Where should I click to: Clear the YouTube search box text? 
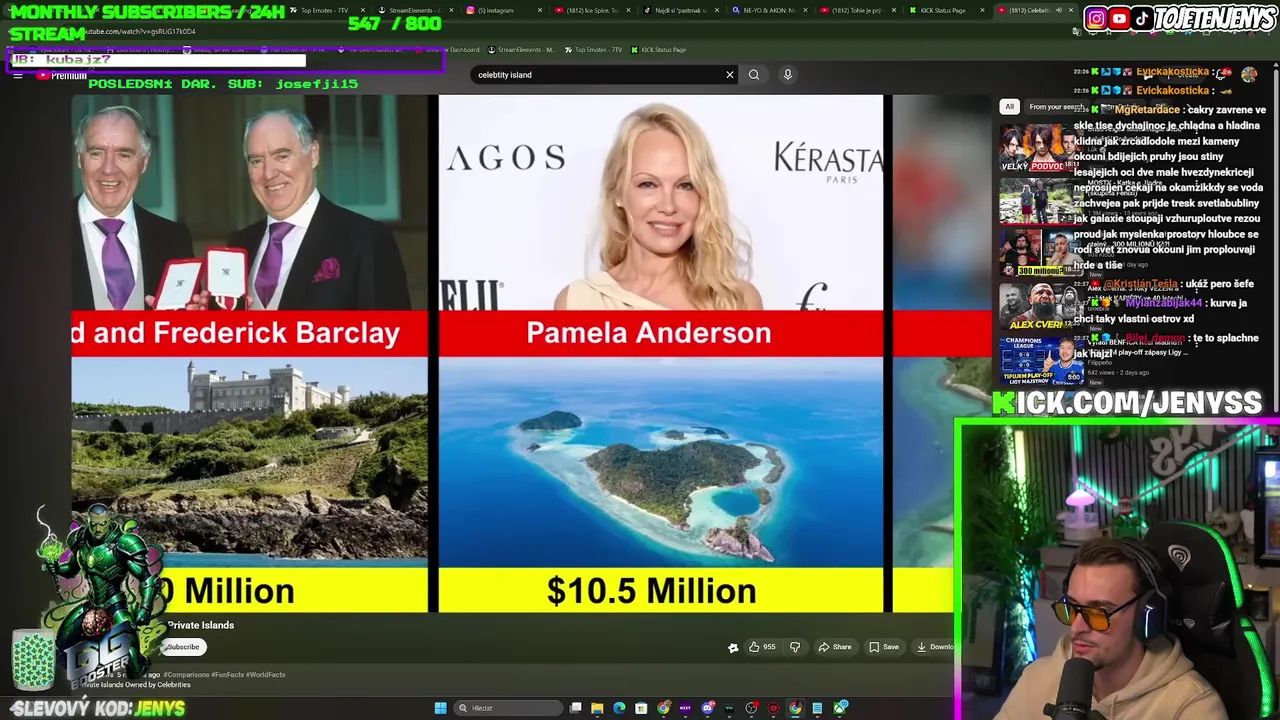click(730, 74)
